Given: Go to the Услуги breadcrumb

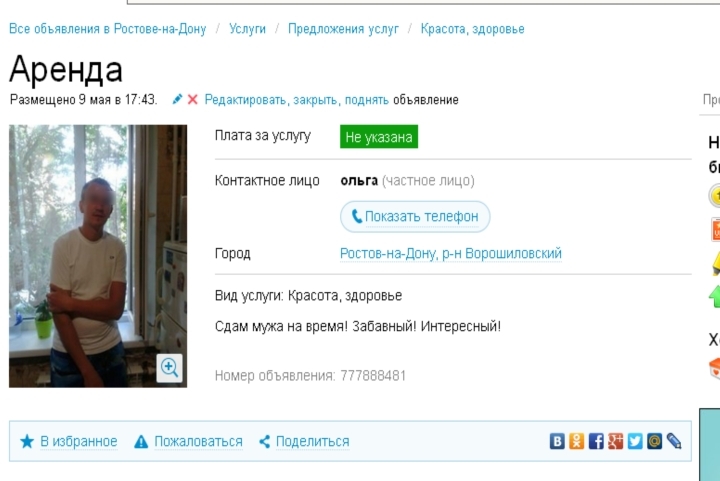Looking at the screenshot, I should tap(247, 29).
